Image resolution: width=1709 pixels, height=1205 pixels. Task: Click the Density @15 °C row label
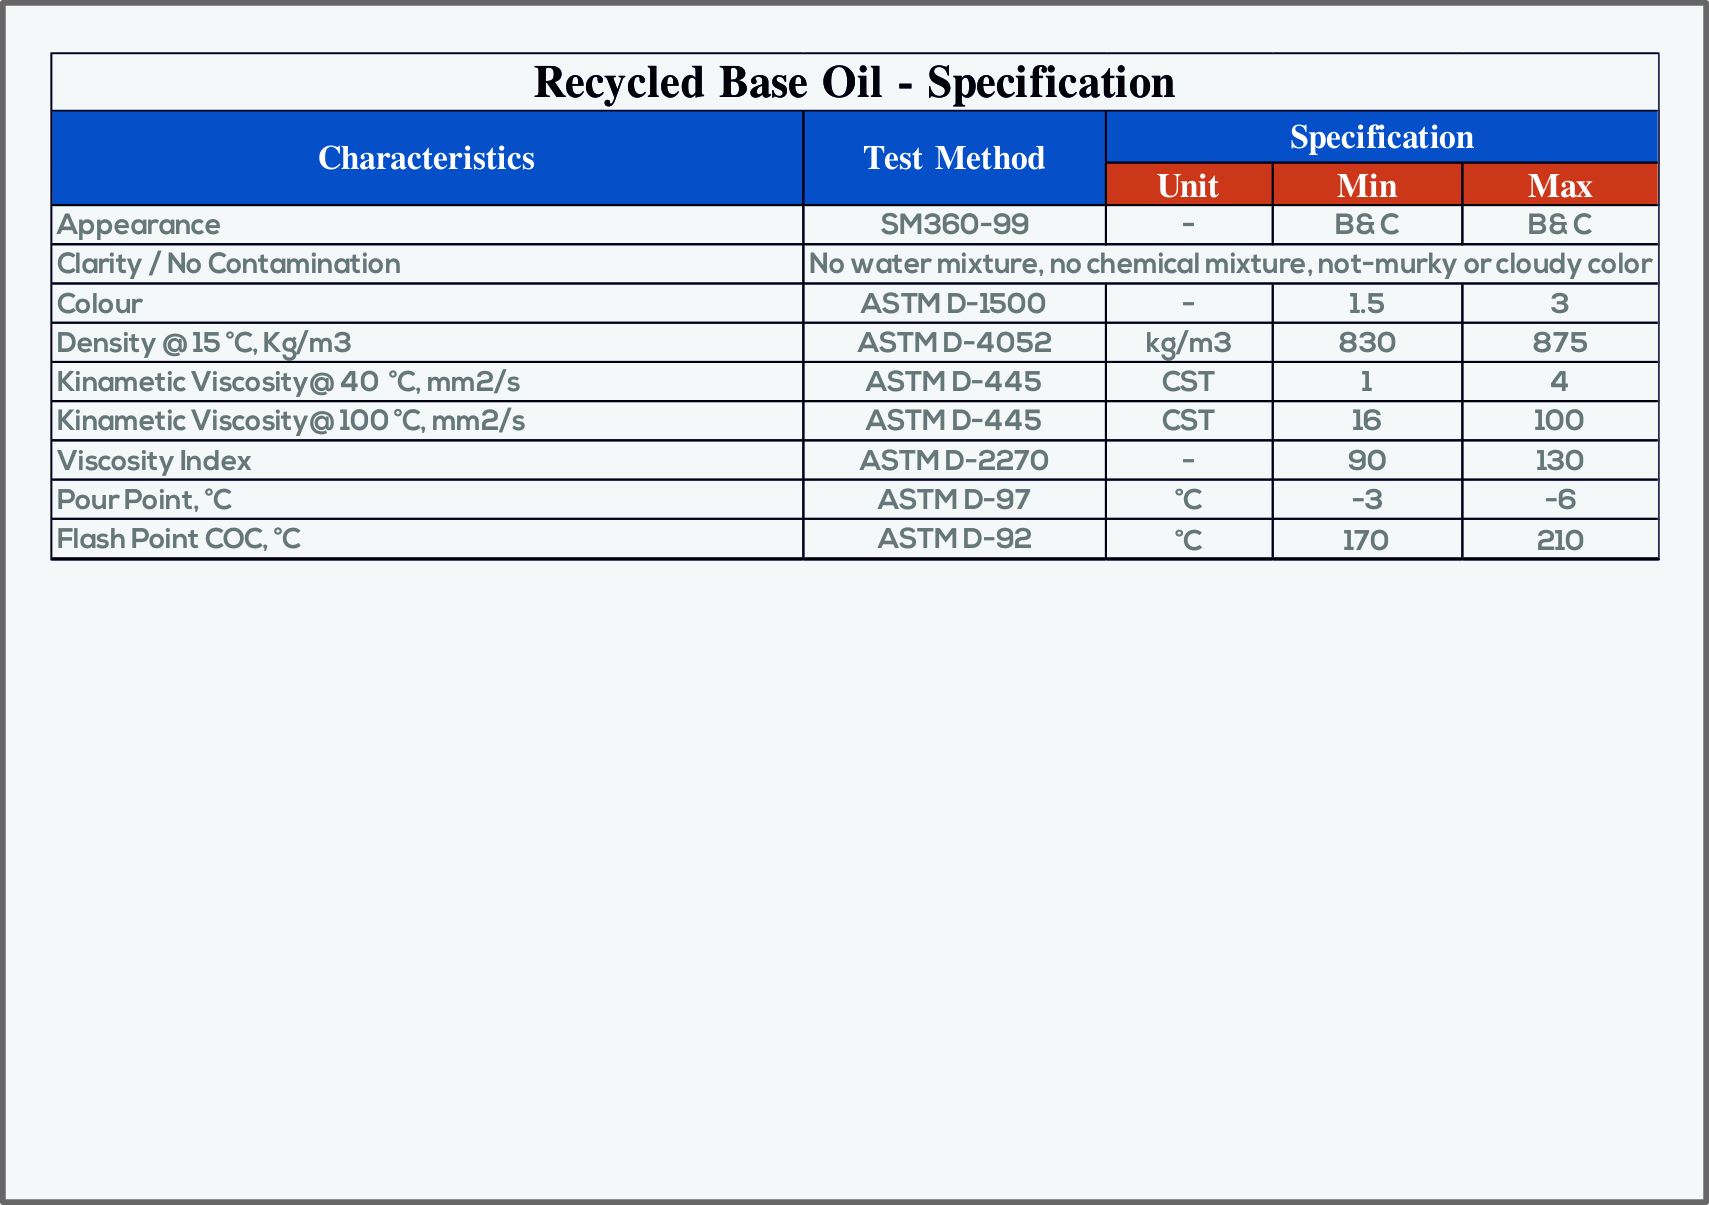[204, 343]
